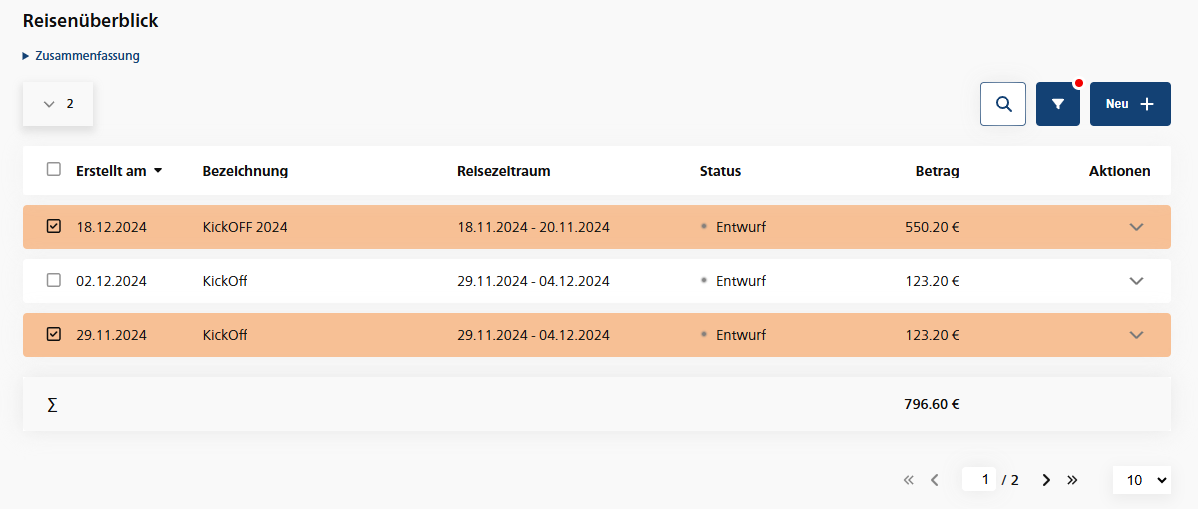Go to the first page
The width and height of the screenshot is (1198, 509).
click(908, 480)
